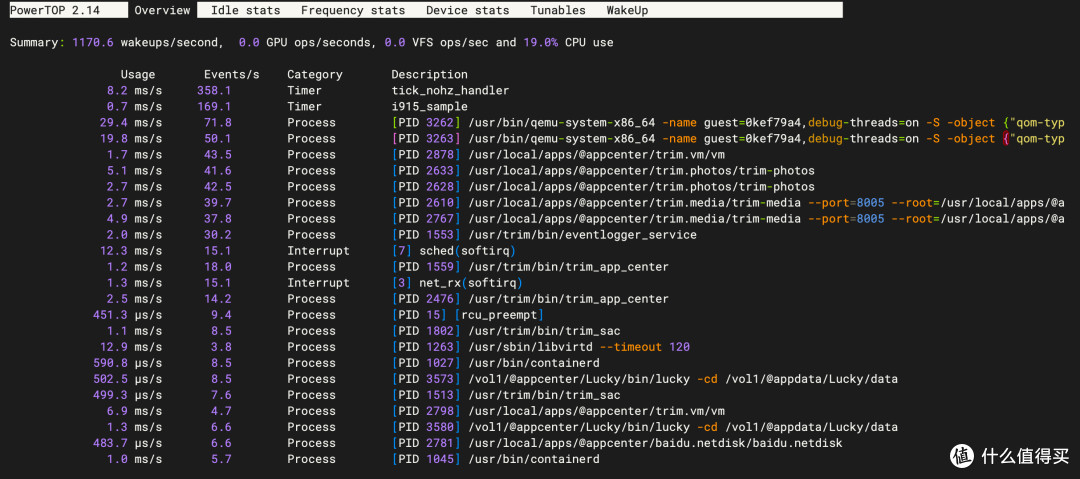Switch to Device stats tab
This screenshot has width=1080, height=479.
click(468, 10)
